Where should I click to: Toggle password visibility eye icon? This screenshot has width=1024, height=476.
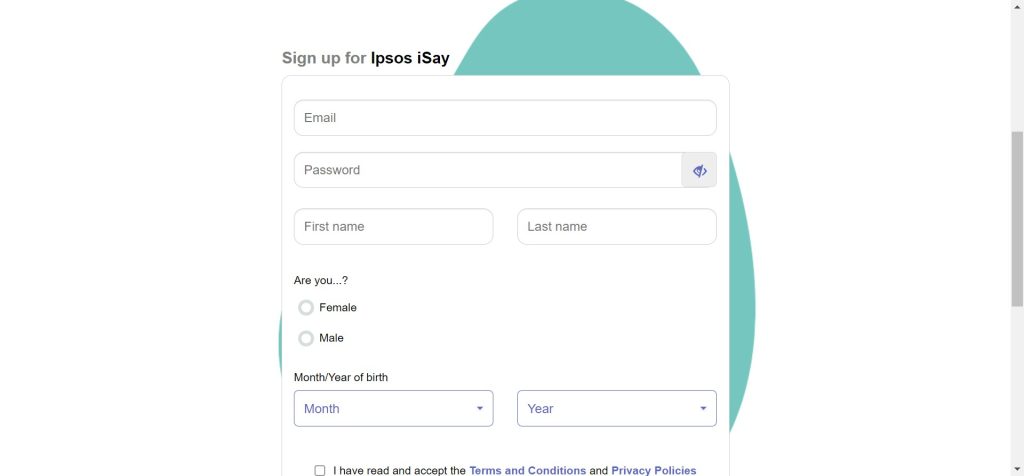(x=699, y=170)
